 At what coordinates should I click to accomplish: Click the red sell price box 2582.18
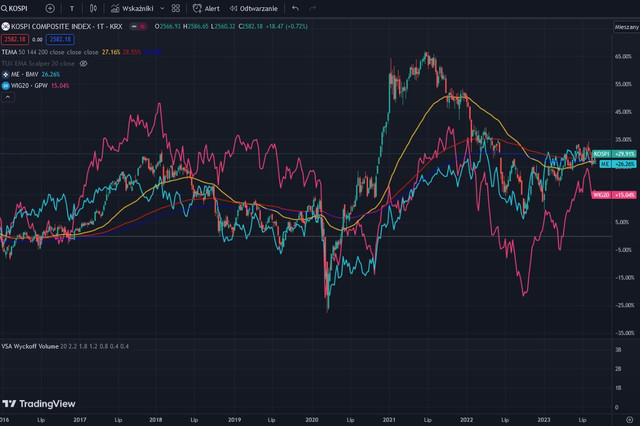[15, 40]
